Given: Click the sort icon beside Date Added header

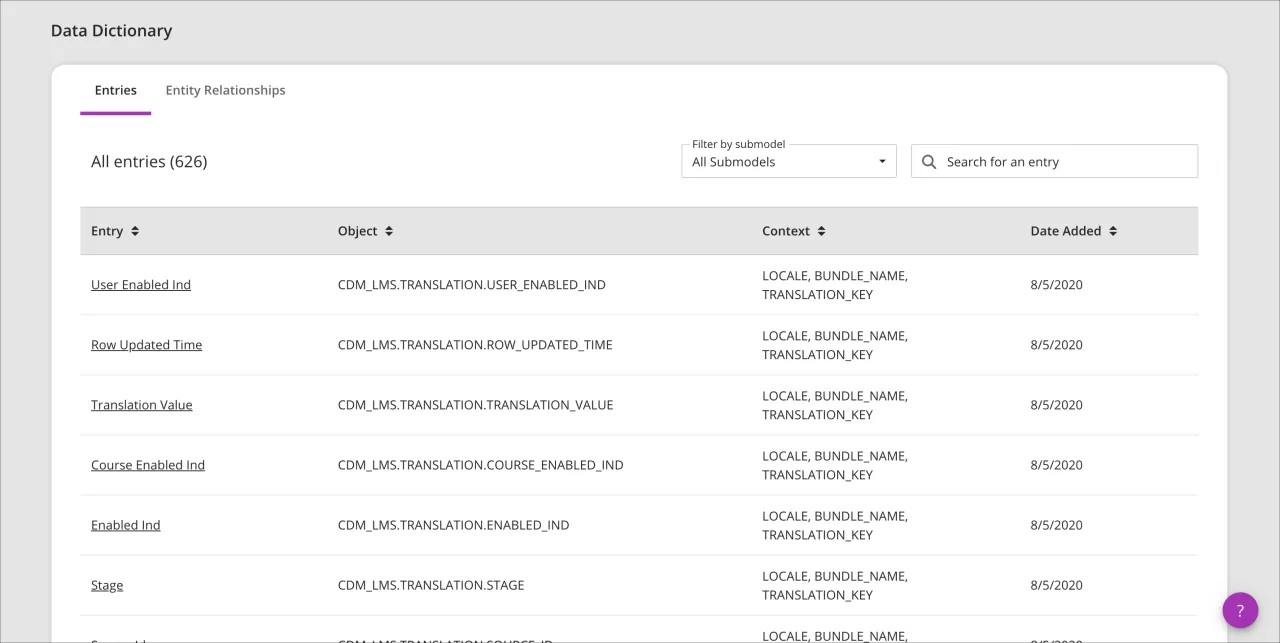Looking at the screenshot, I should [1112, 230].
